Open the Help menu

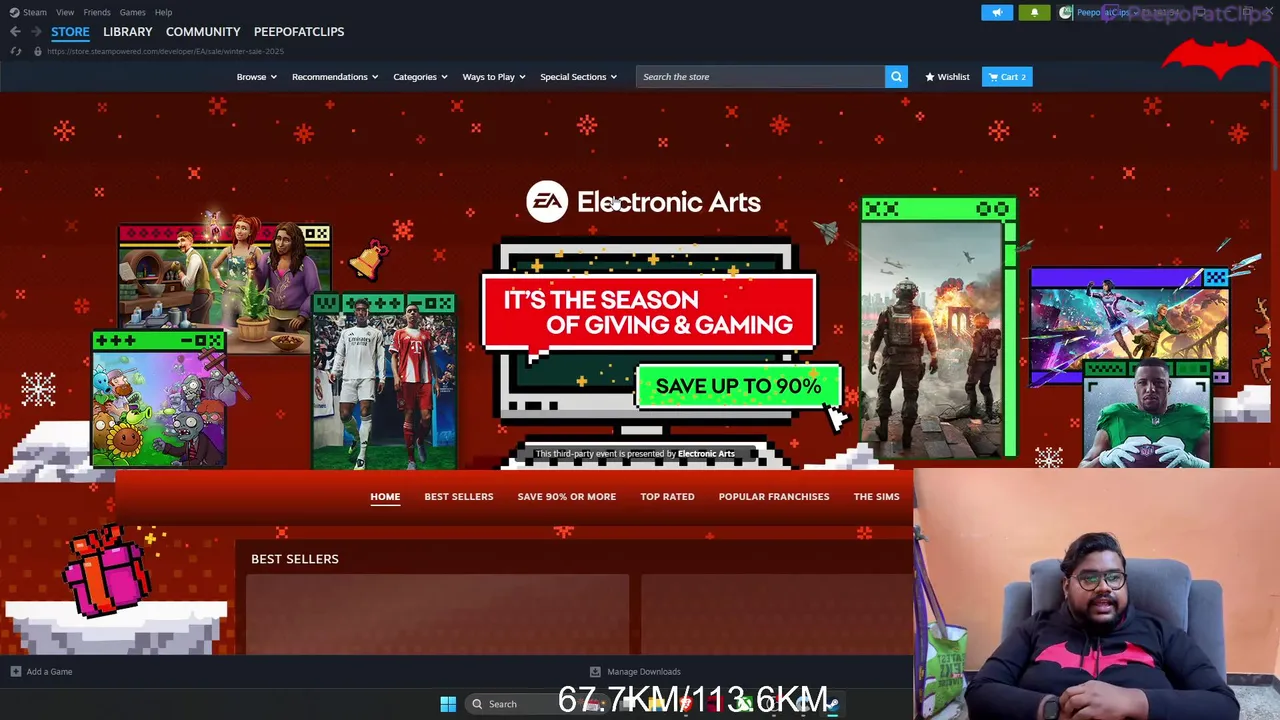[x=164, y=12]
